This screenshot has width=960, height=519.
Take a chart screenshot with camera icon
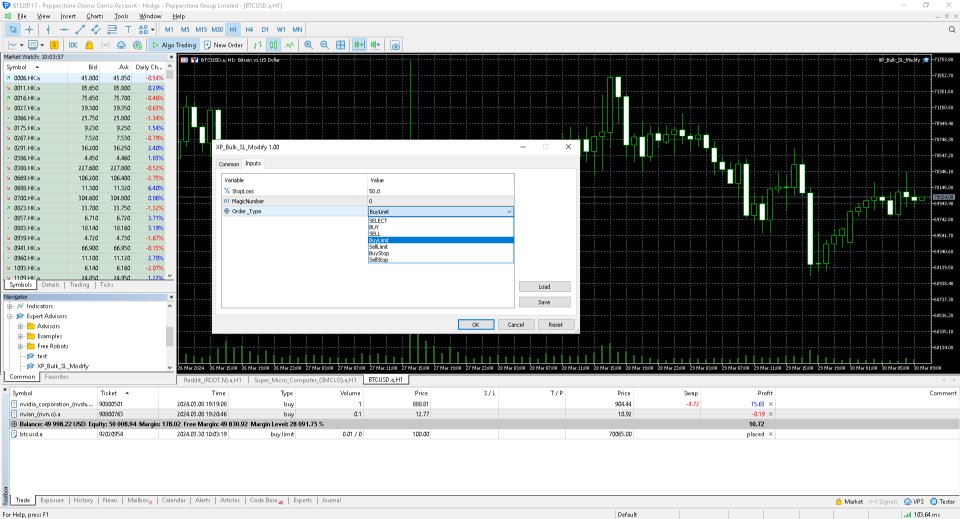pos(396,45)
